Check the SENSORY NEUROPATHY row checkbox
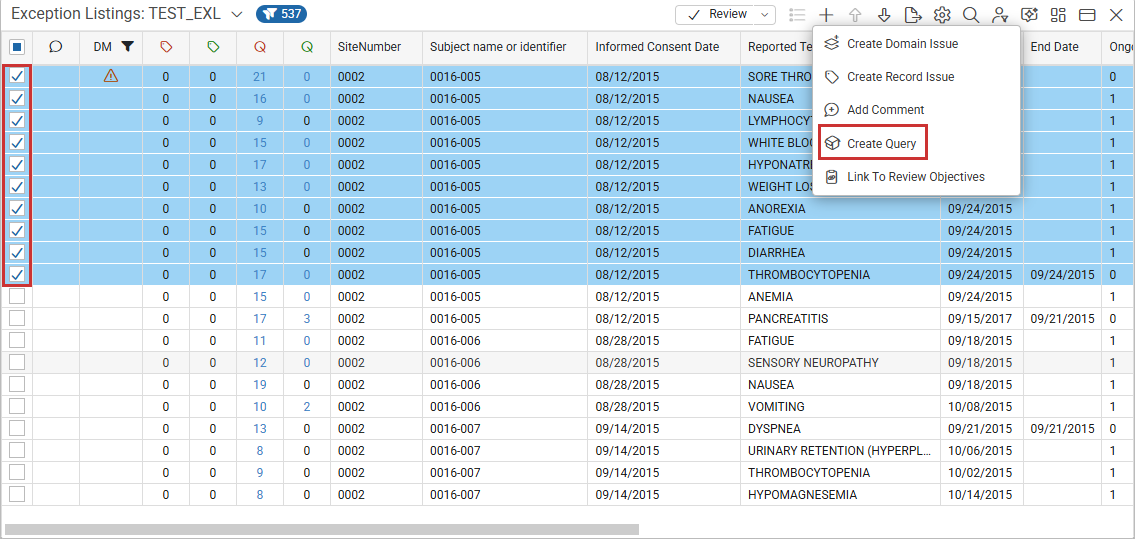Image resolution: width=1135 pixels, height=539 pixels. (x=17, y=362)
